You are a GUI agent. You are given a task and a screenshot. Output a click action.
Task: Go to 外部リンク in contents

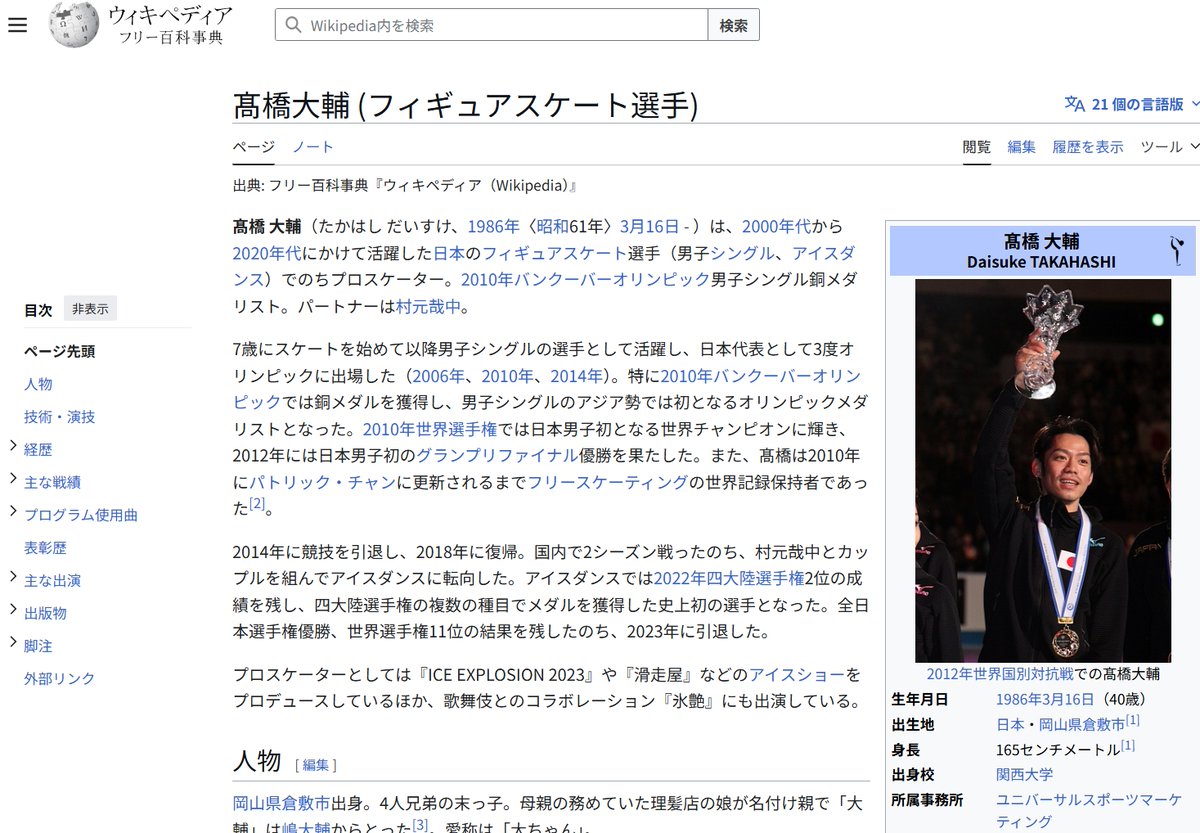point(60,678)
